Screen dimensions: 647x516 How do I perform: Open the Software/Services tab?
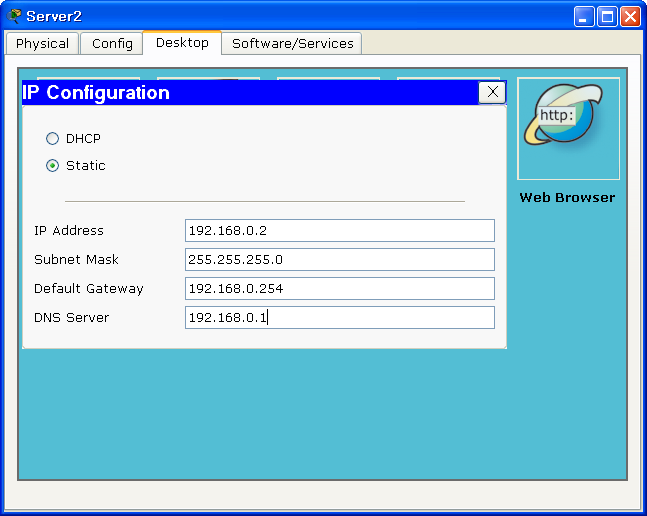point(292,43)
